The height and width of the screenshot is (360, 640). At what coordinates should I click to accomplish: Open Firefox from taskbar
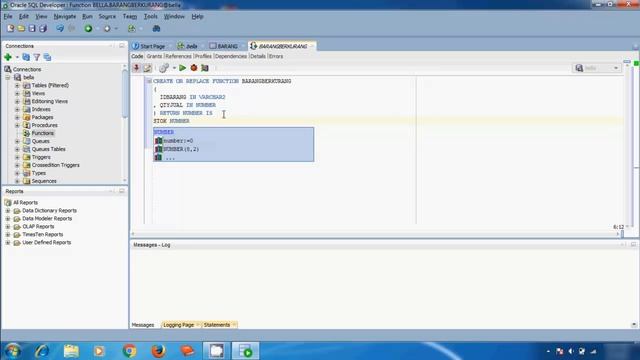(158, 351)
